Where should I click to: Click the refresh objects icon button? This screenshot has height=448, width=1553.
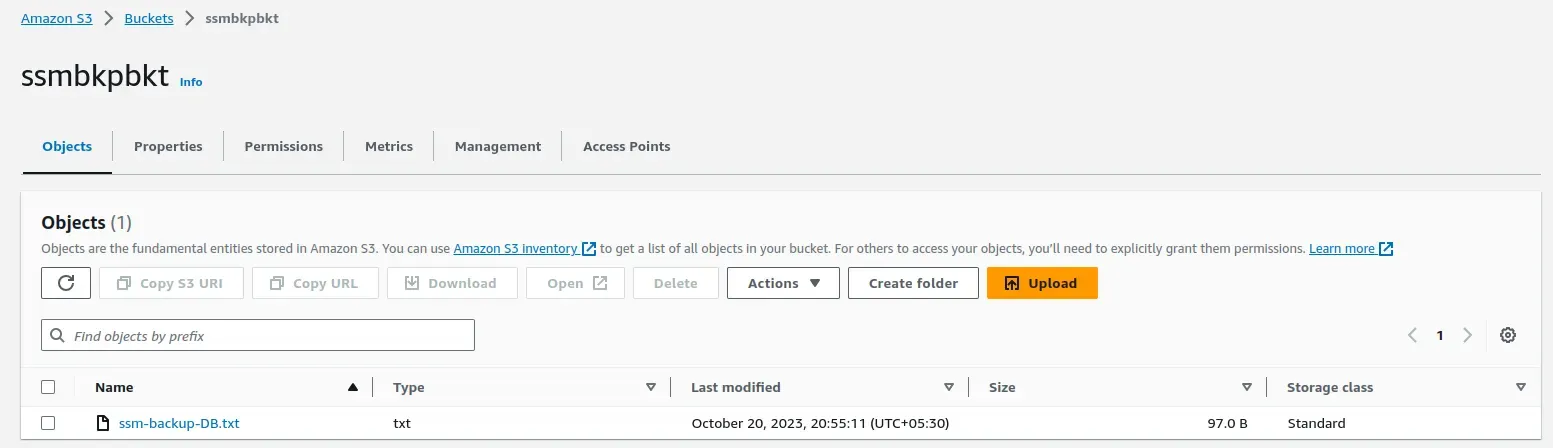[66, 283]
